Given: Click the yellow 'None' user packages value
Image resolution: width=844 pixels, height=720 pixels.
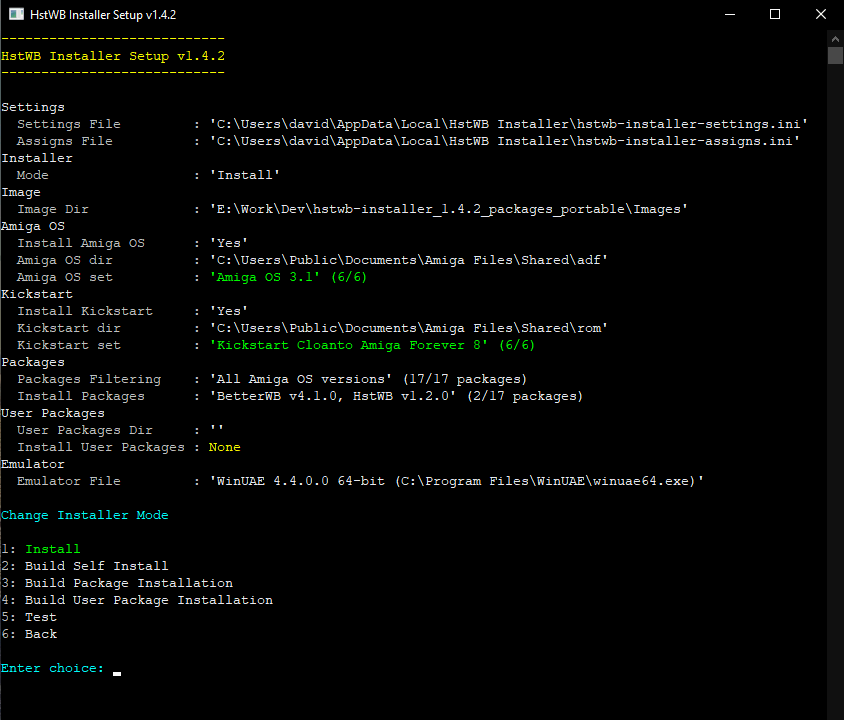Looking at the screenshot, I should tap(224, 447).
